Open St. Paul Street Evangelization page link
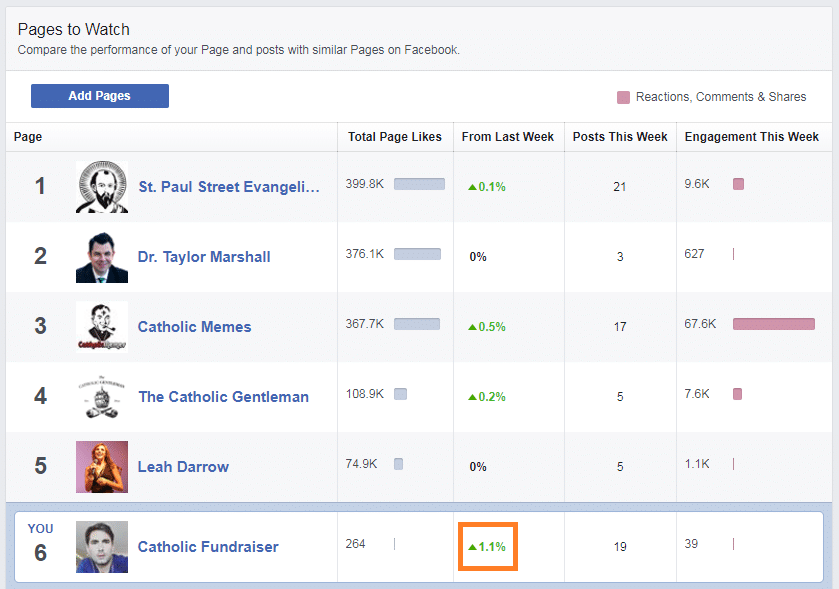 [229, 187]
